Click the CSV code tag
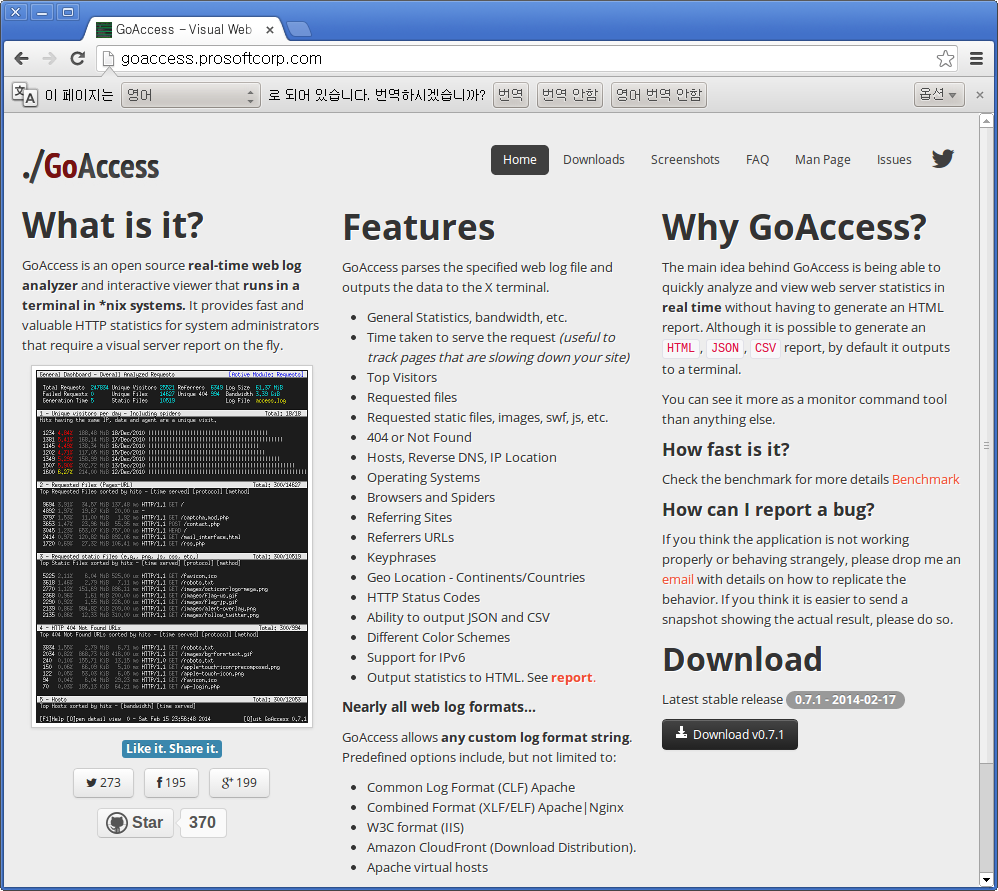Screen dimensions: 998x891 765,347
